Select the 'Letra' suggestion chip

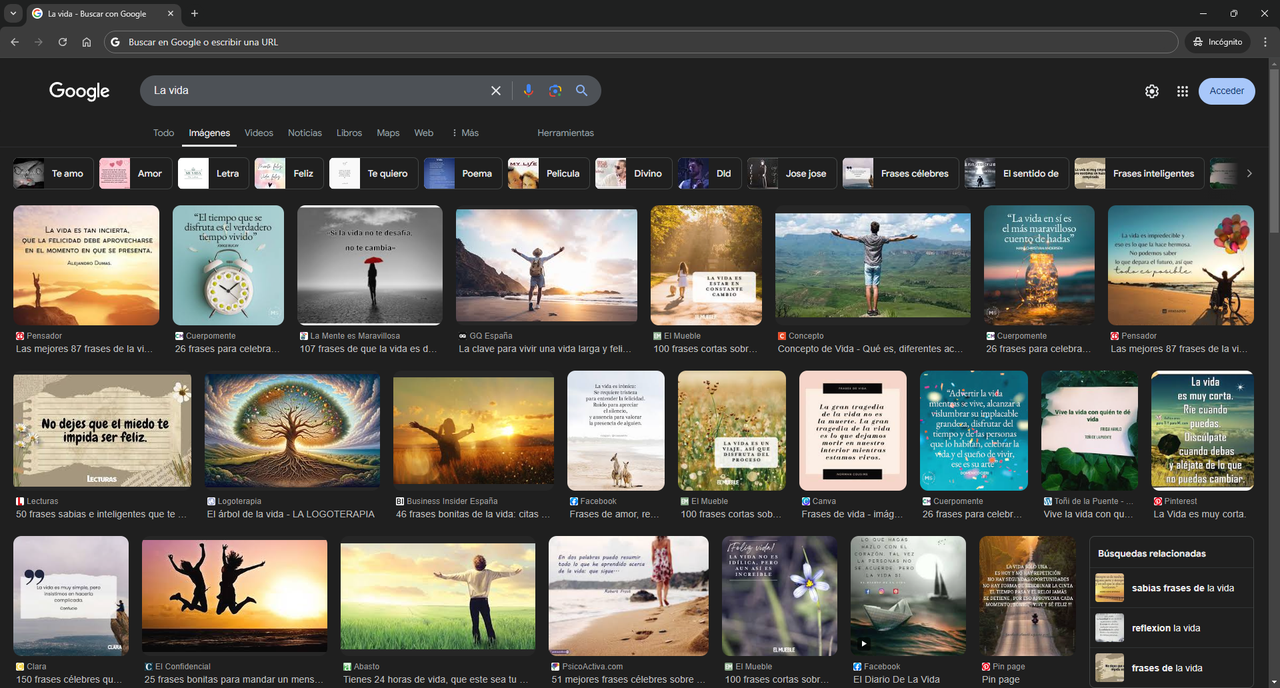click(212, 173)
